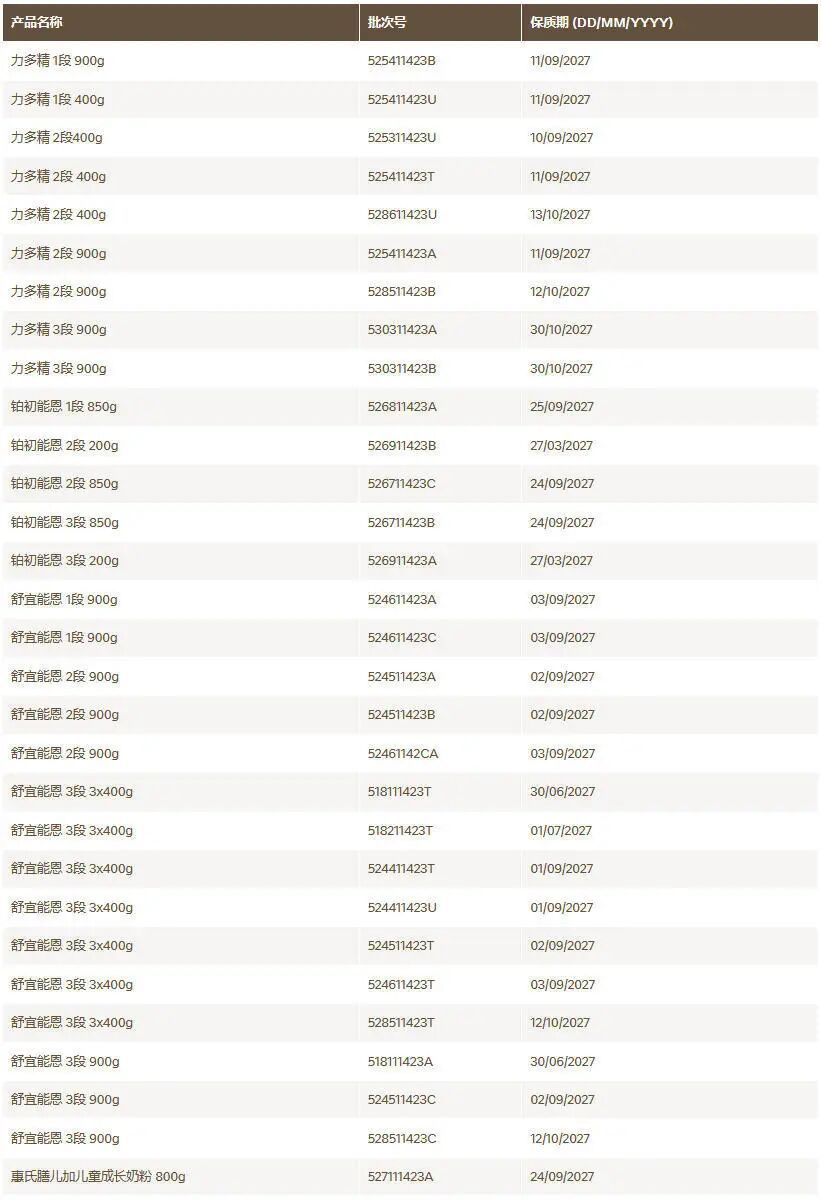The image size is (821, 1200).
Task: Select batch number 518211423T
Action: (x=400, y=831)
